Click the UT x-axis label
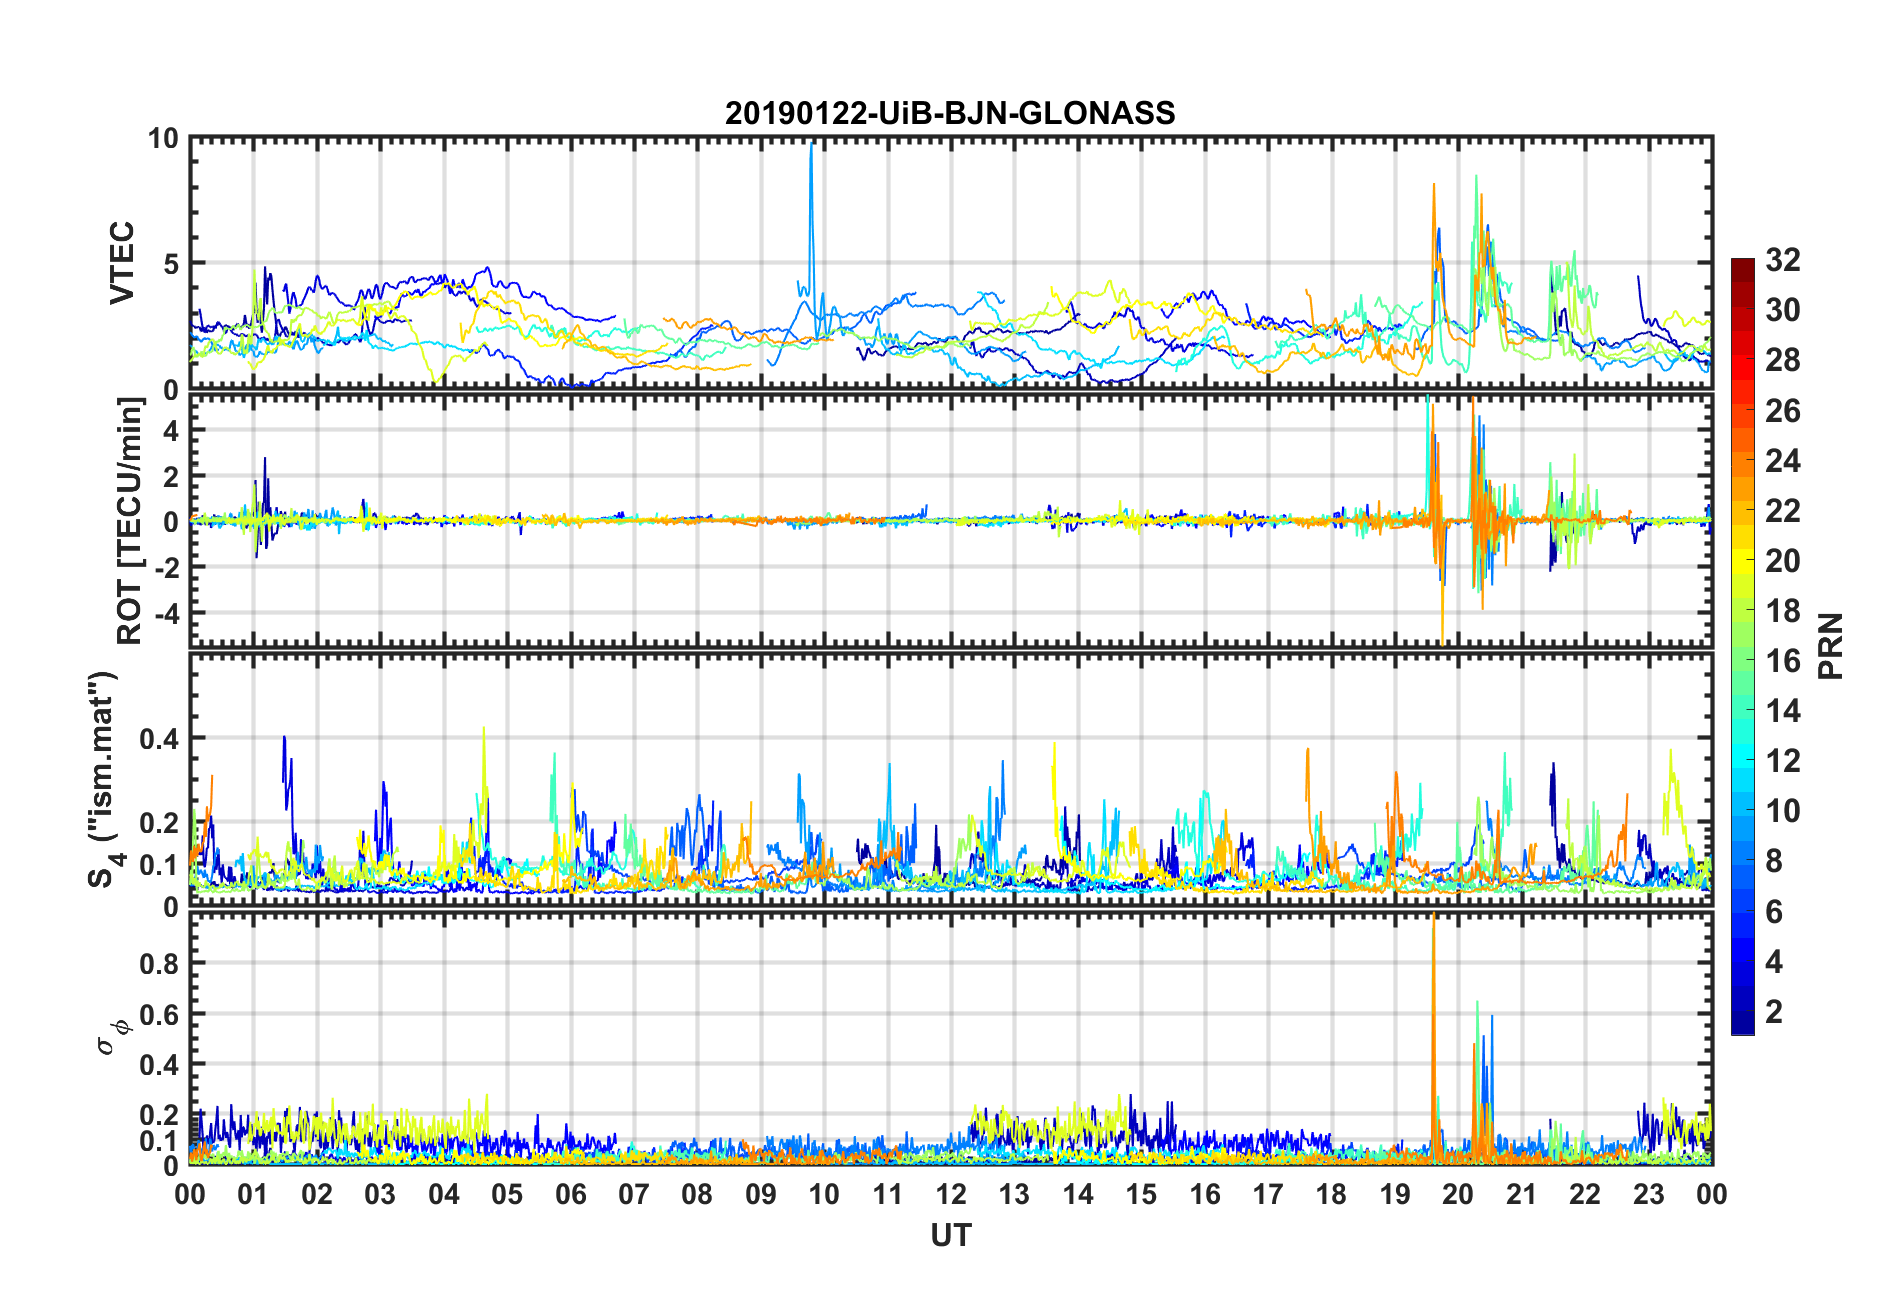Image resolution: width=1902 pixels, height=1292 pixels. 951,1236
